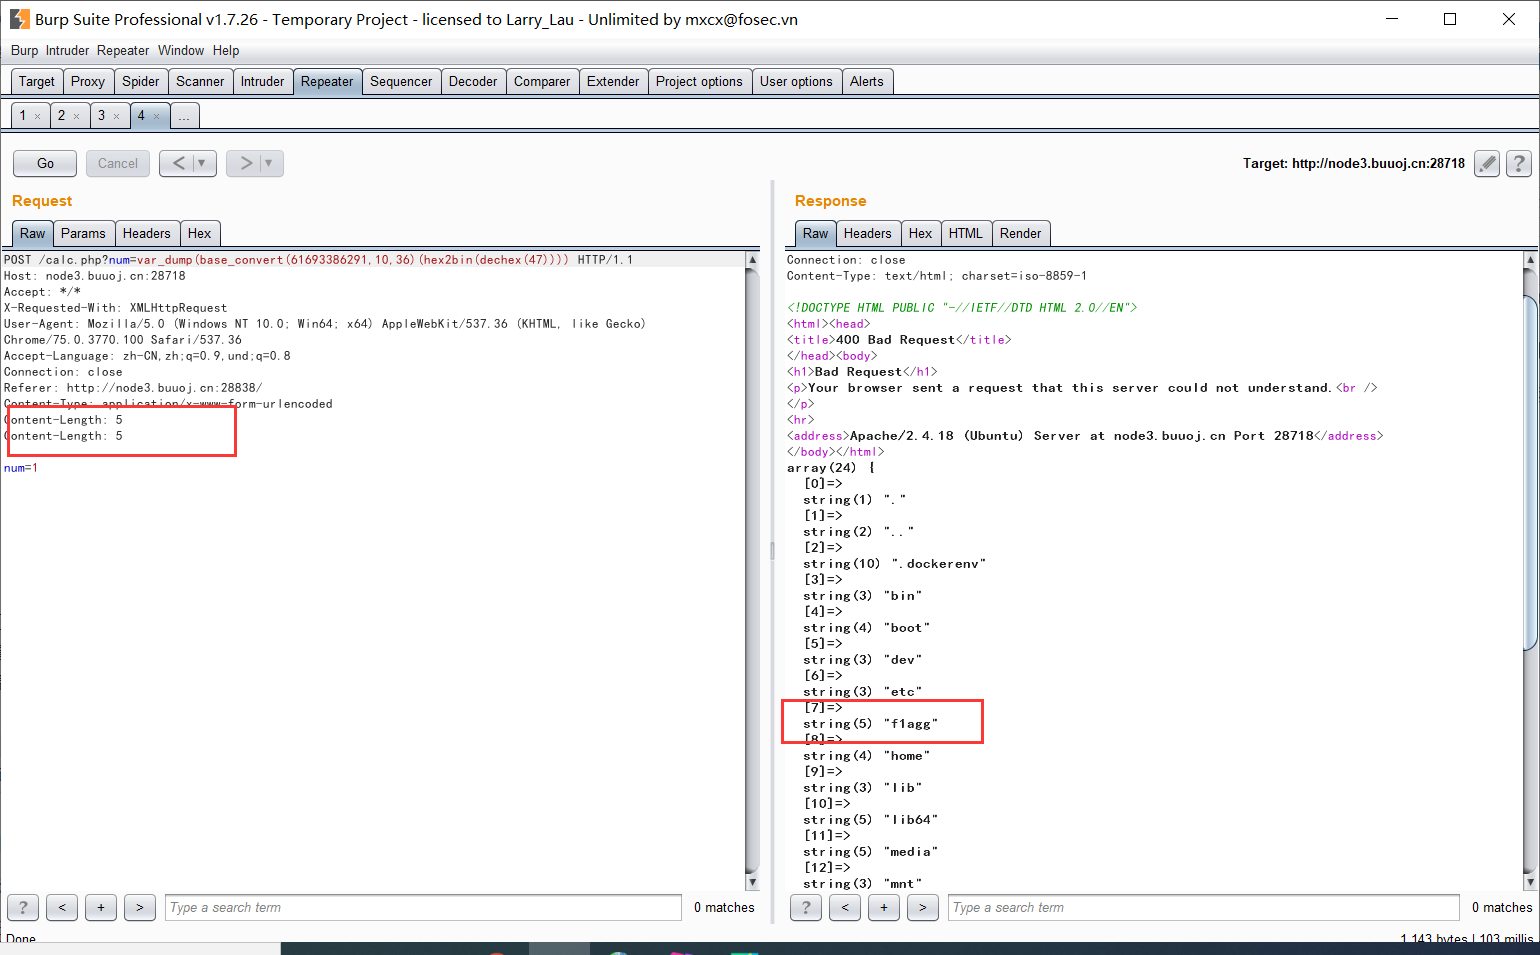Image resolution: width=1540 pixels, height=955 pixels.
Task: Switch to the Target tab
Action: [37, 81]
